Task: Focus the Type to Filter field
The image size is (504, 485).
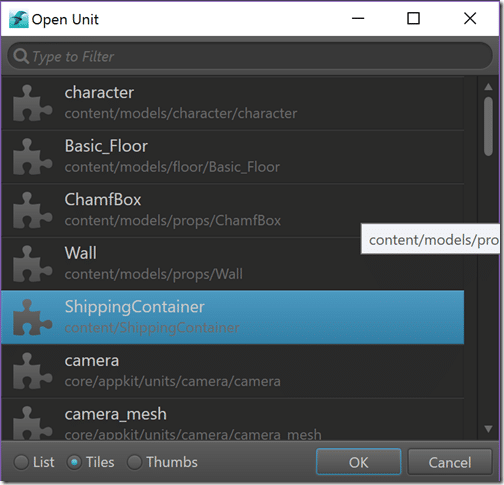Action: (x=250, y=56)
